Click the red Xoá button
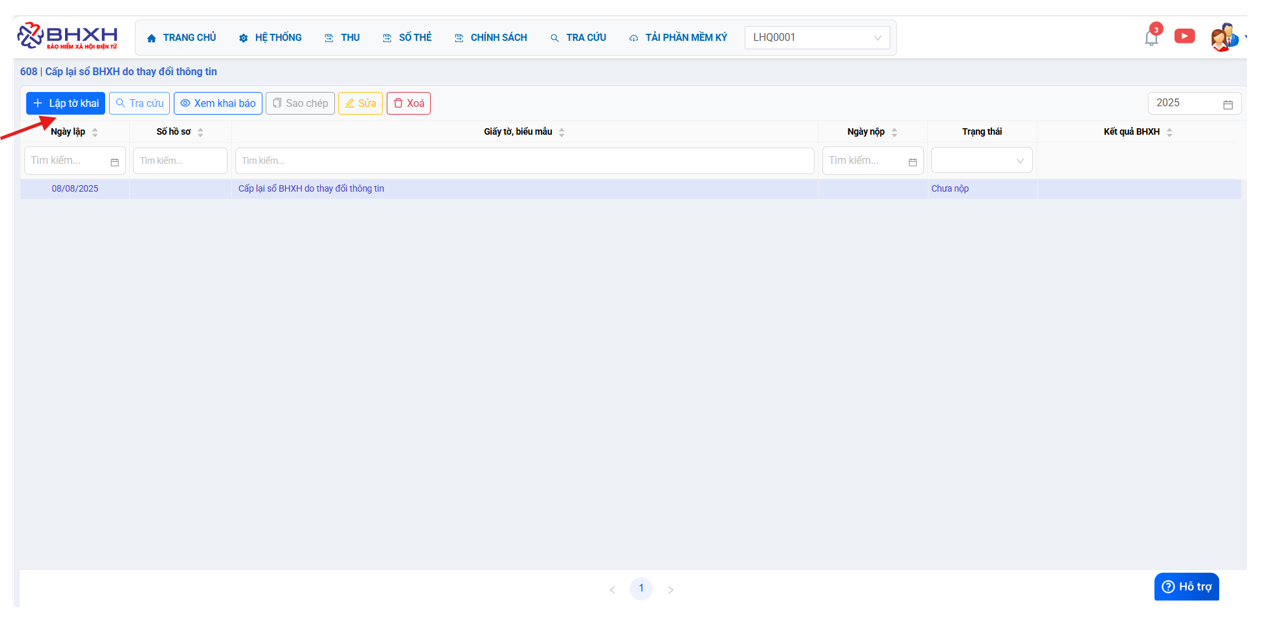The height and width of the screenshot is (620, 1270). coord(408,104)
